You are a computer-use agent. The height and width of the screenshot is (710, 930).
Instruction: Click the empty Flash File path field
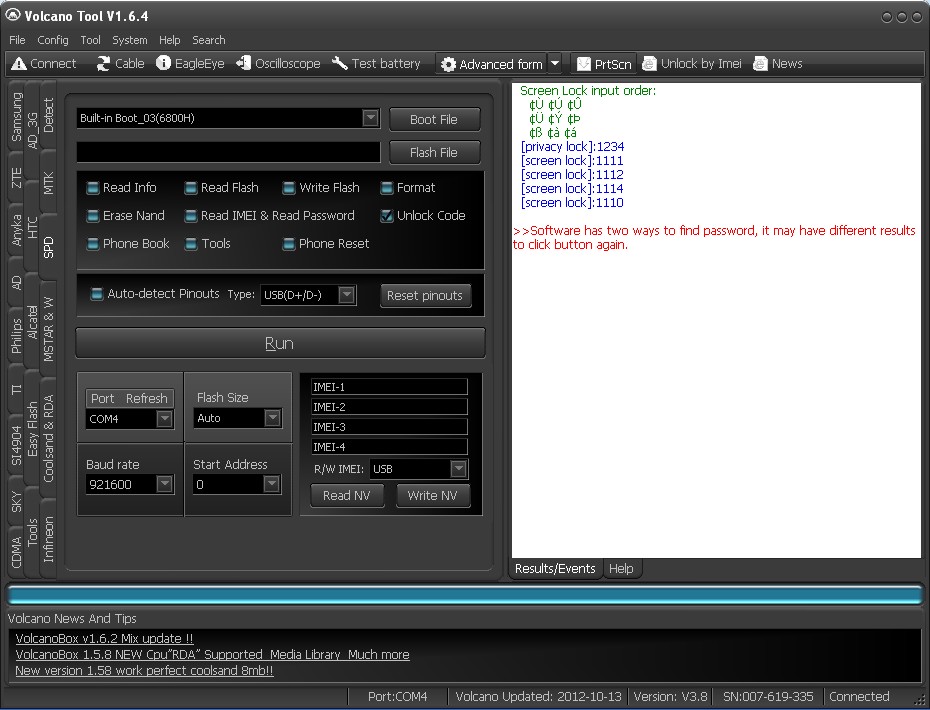point(228,152)
